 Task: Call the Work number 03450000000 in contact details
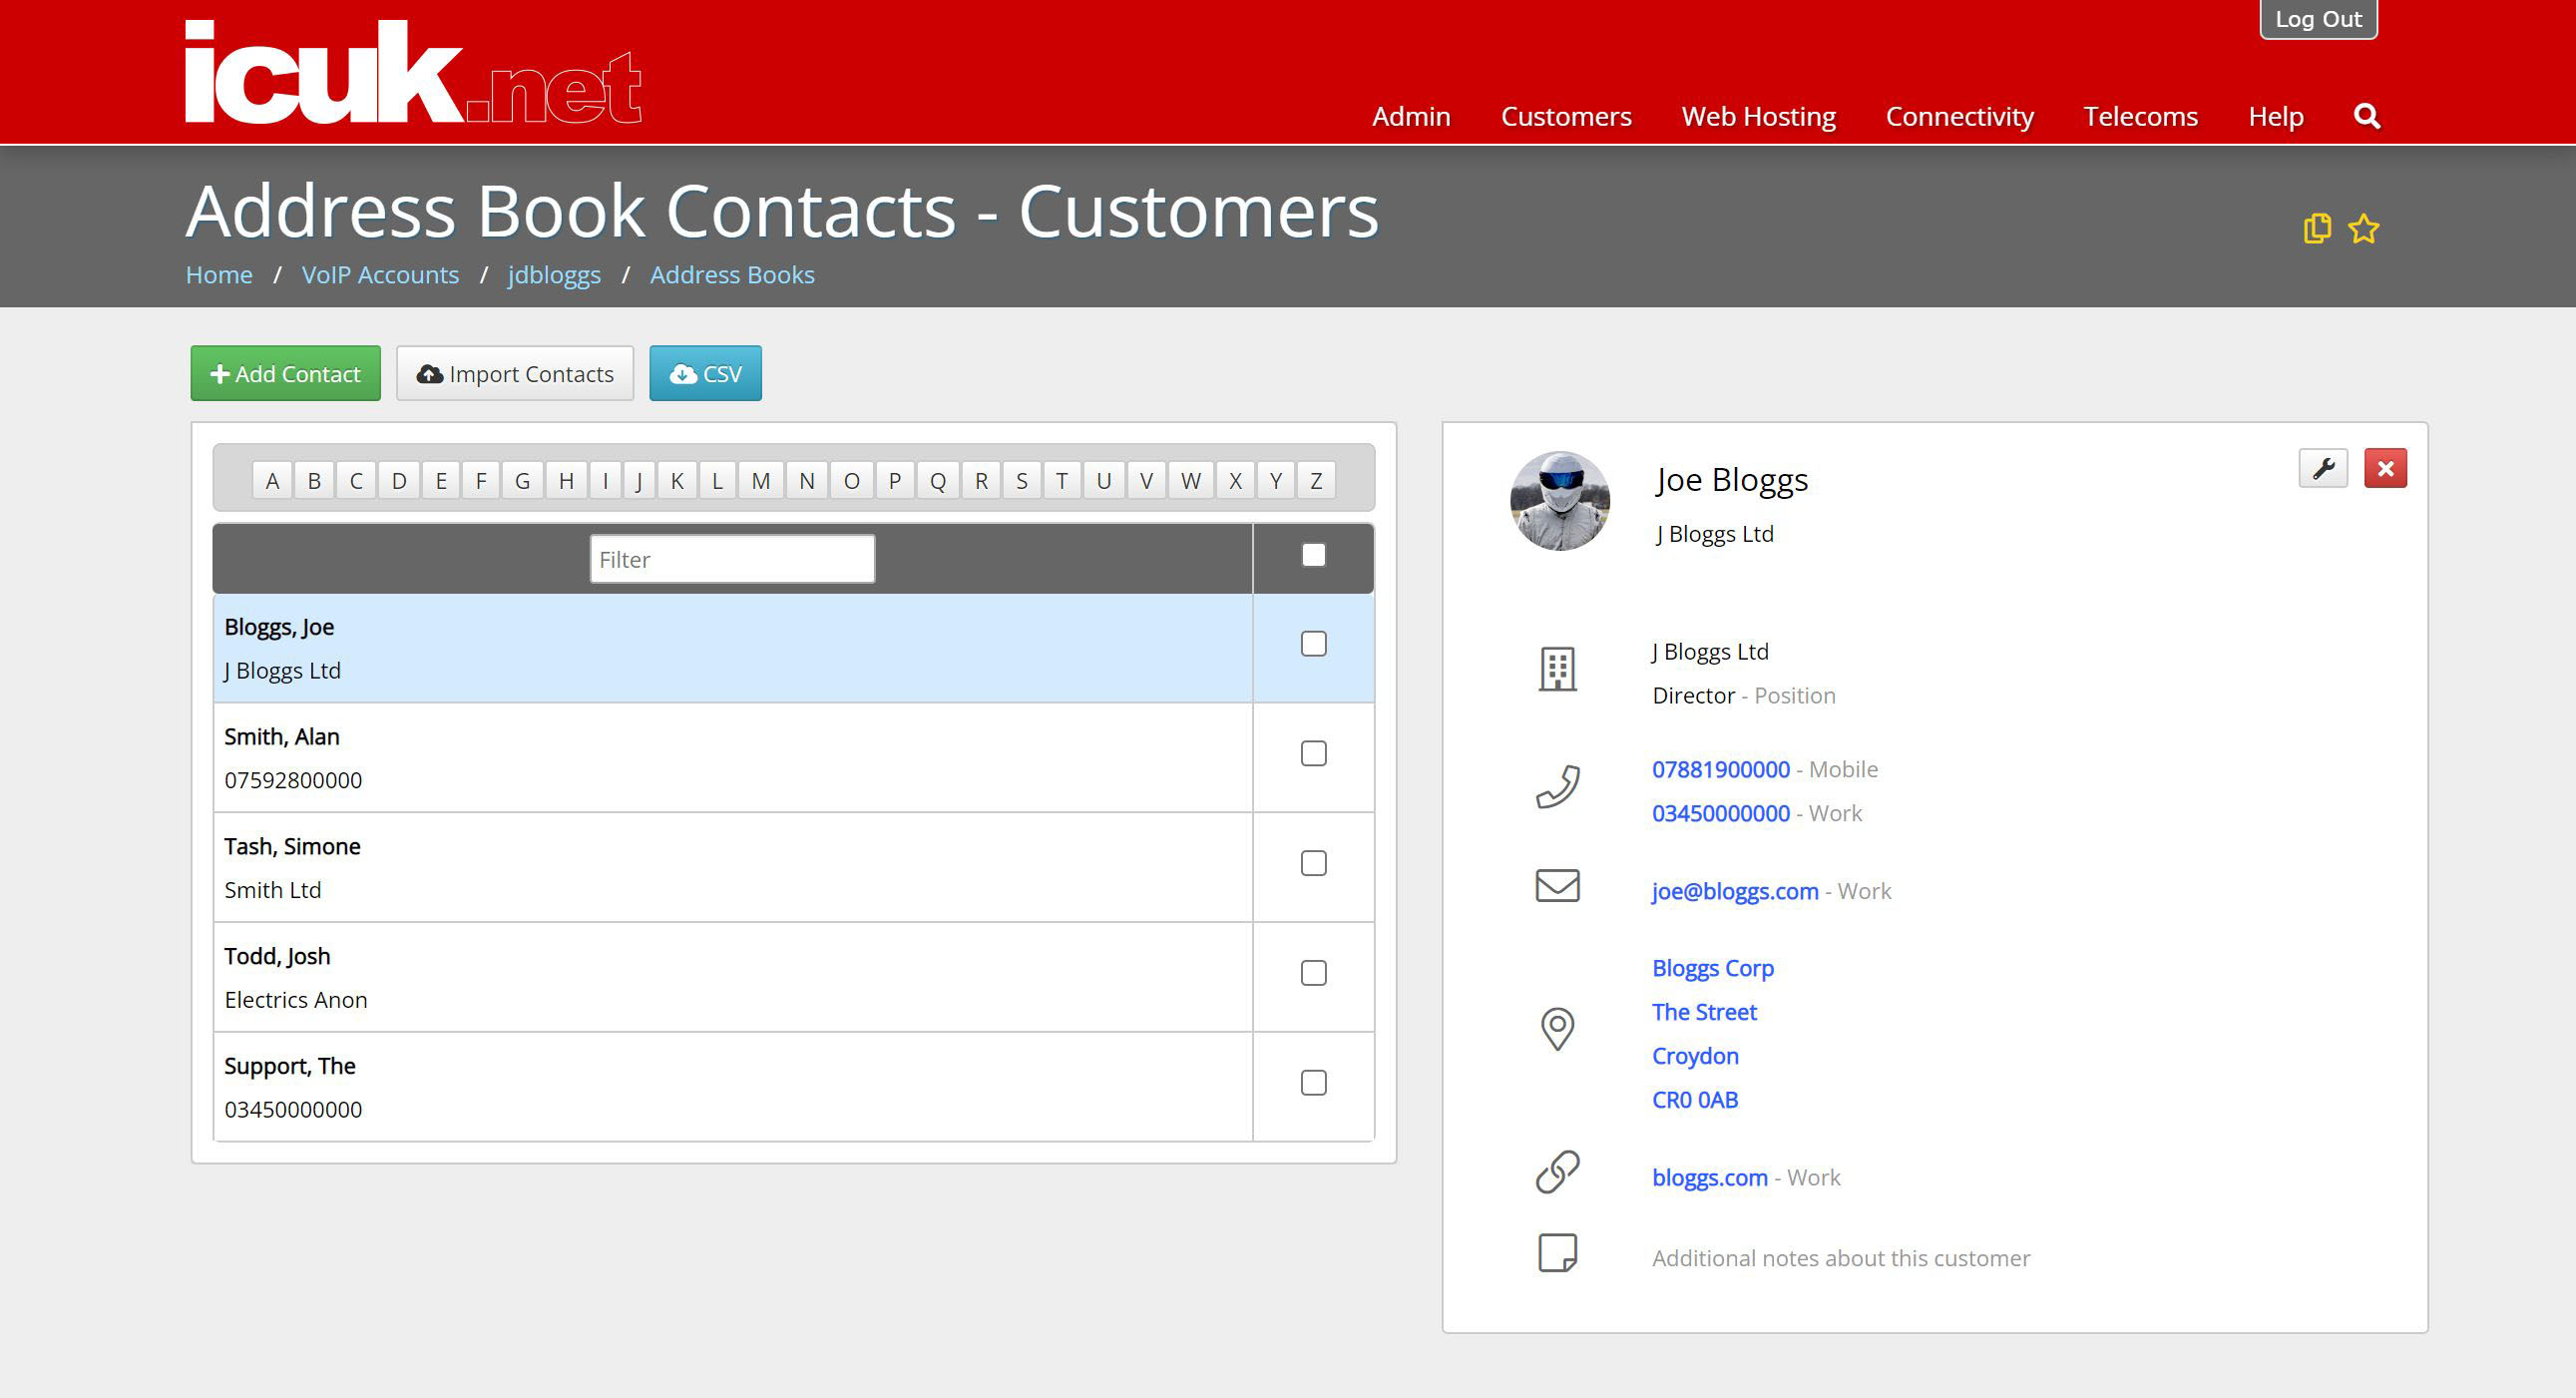point(1720,814)
